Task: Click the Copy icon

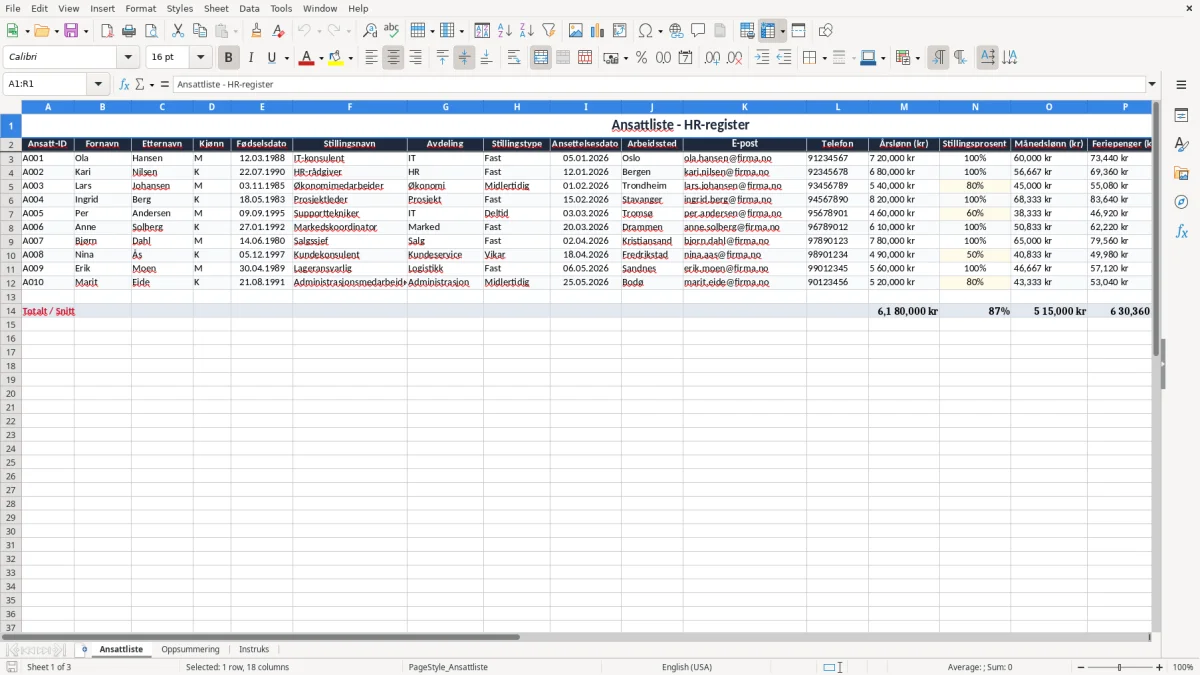Action: 199,31
